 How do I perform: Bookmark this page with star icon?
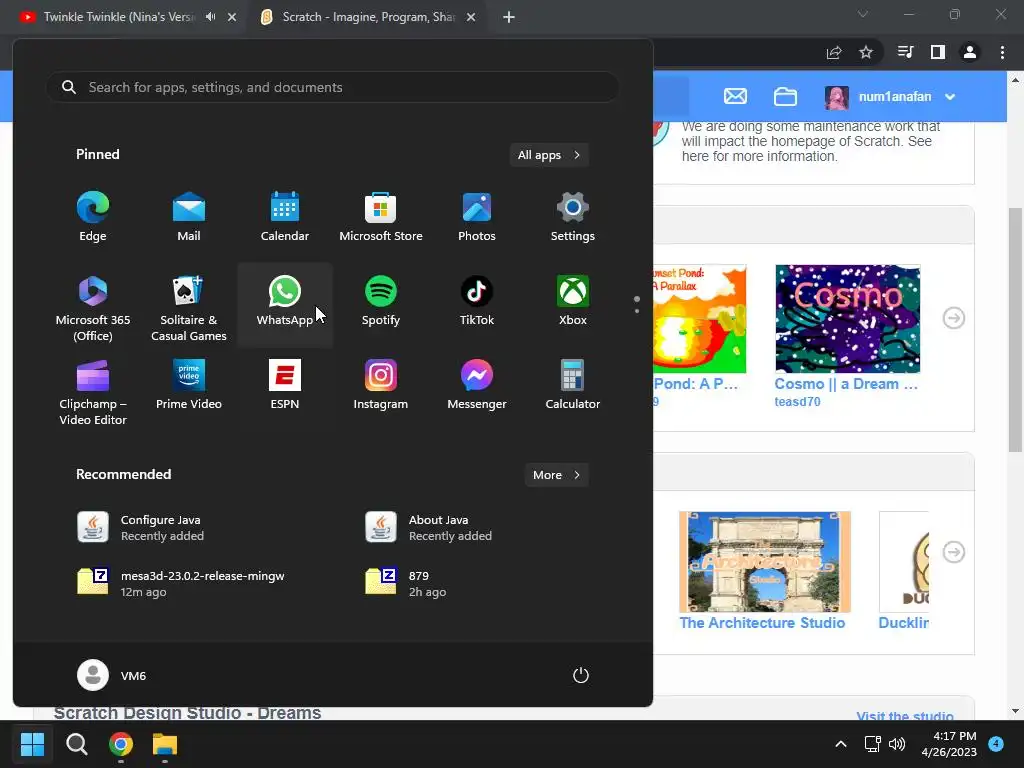[x=866, y=52]
